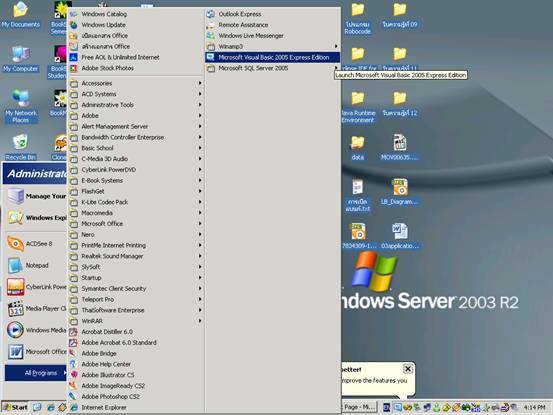Open Internet Explorer from programs list
The image size is (553, 415).
click(x=136, y=407)
